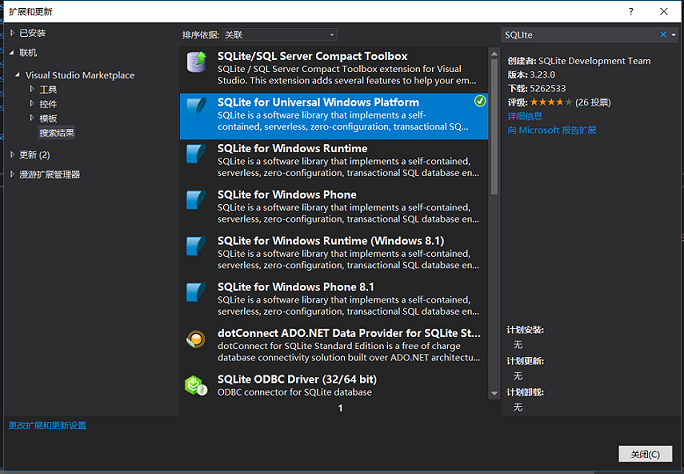Select SQLite/SQL Server Compact Toolbox title
The image size is (684, 474).
pyautogui.click(x=312, y=56)
